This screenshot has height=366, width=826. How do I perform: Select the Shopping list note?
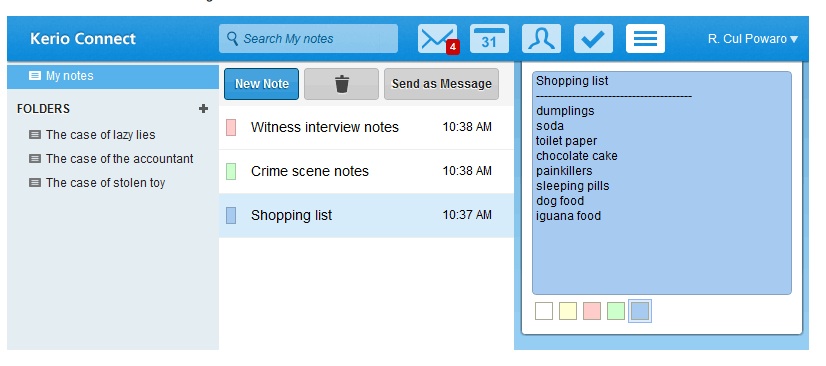pos(366,215)
